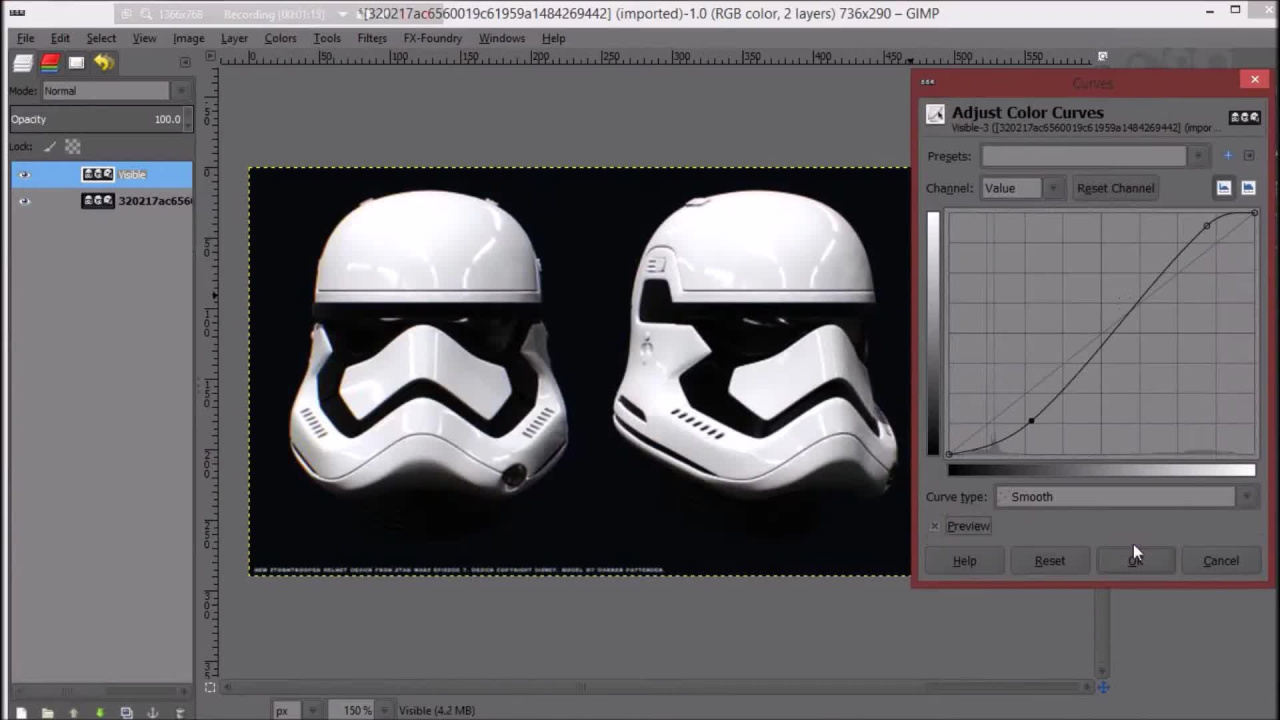Screen dimensions: 1280x720
Task: Cancel the Curves dialog
Action: click(1221, 561)
